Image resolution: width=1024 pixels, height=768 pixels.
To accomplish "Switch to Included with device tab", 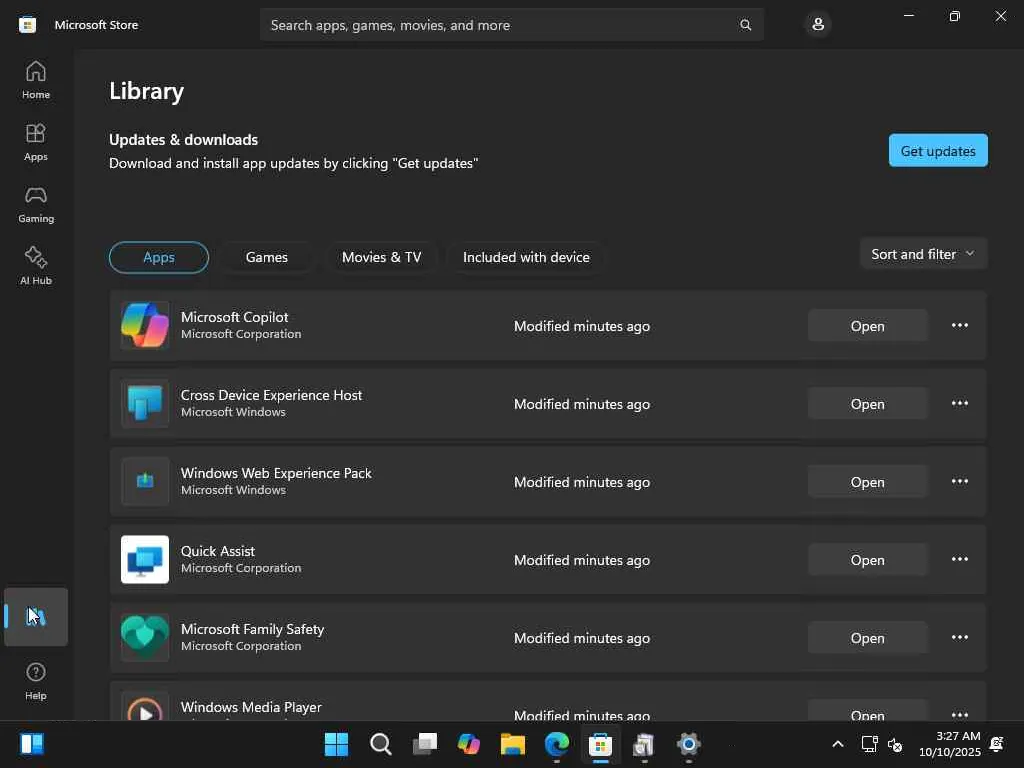I will tap(526, 257).
